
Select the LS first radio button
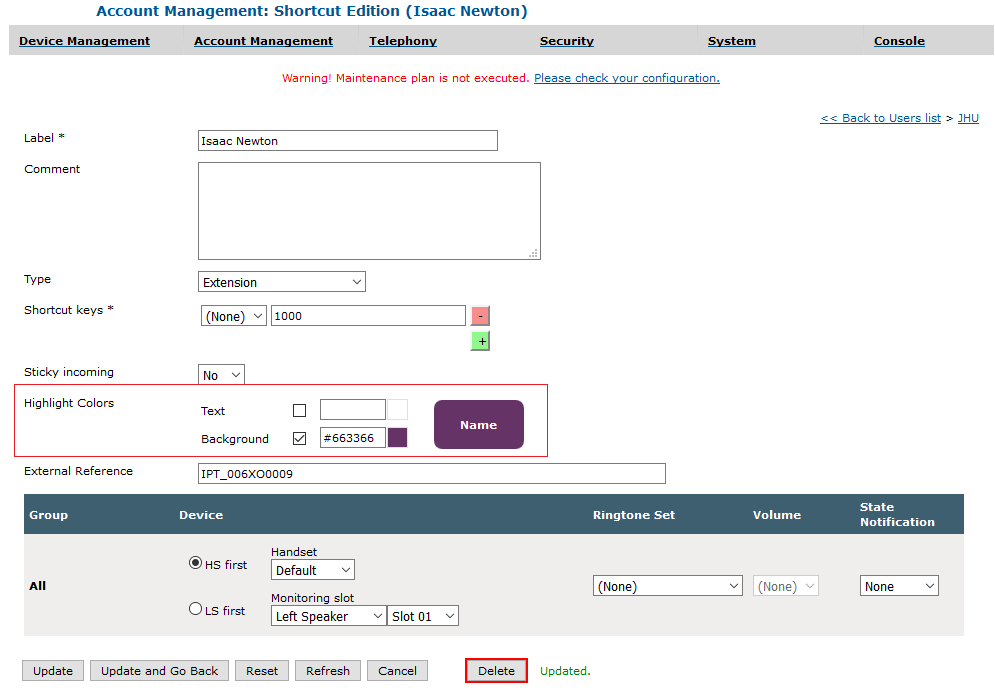[x=195, y=608]
